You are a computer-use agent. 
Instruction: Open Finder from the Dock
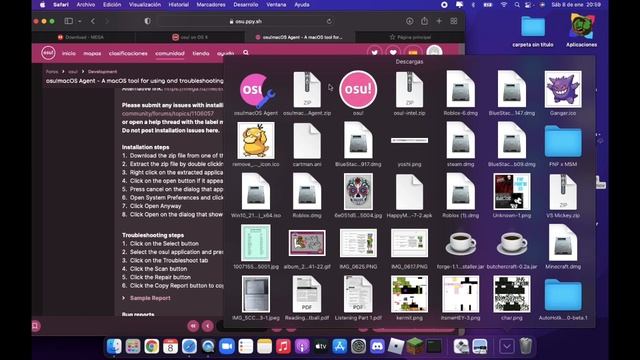[114, 347]
